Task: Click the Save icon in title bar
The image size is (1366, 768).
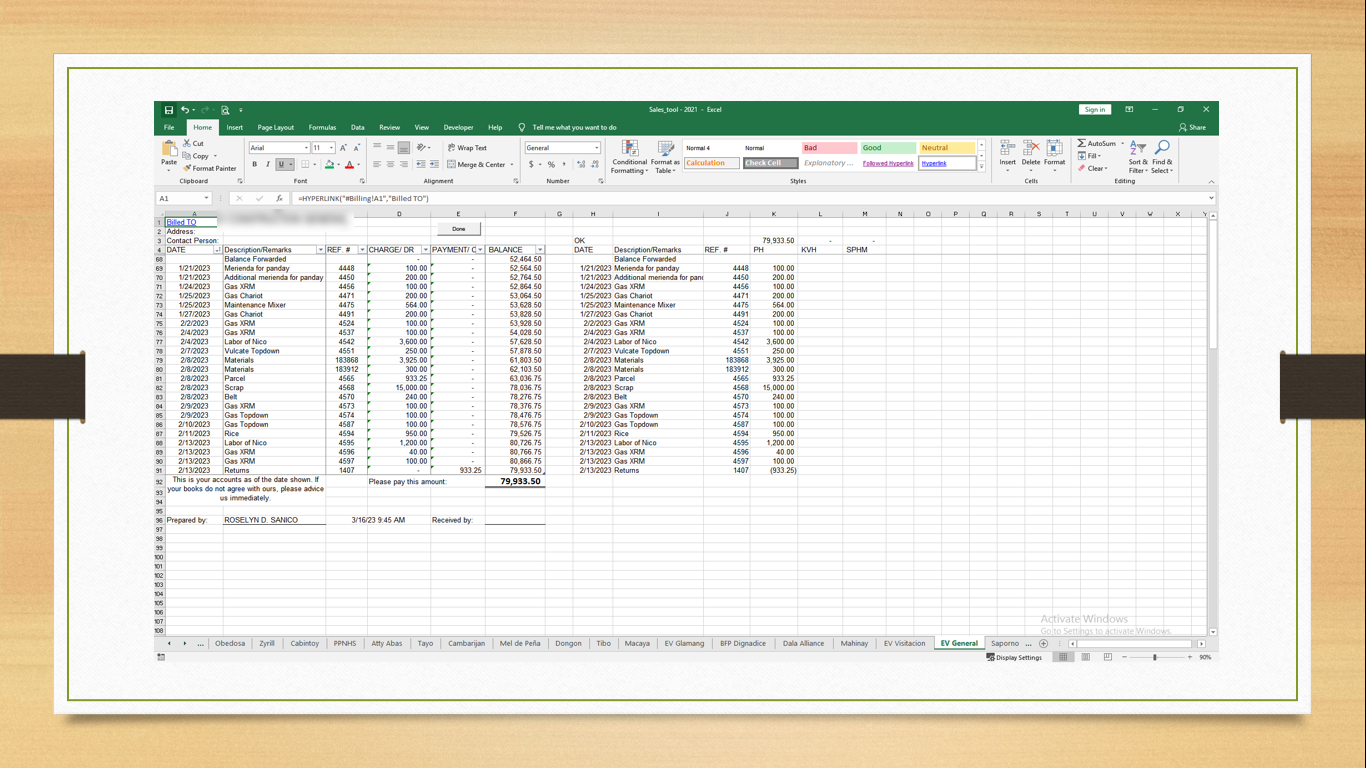Action: pyautogui.click(x=169, y=110)
